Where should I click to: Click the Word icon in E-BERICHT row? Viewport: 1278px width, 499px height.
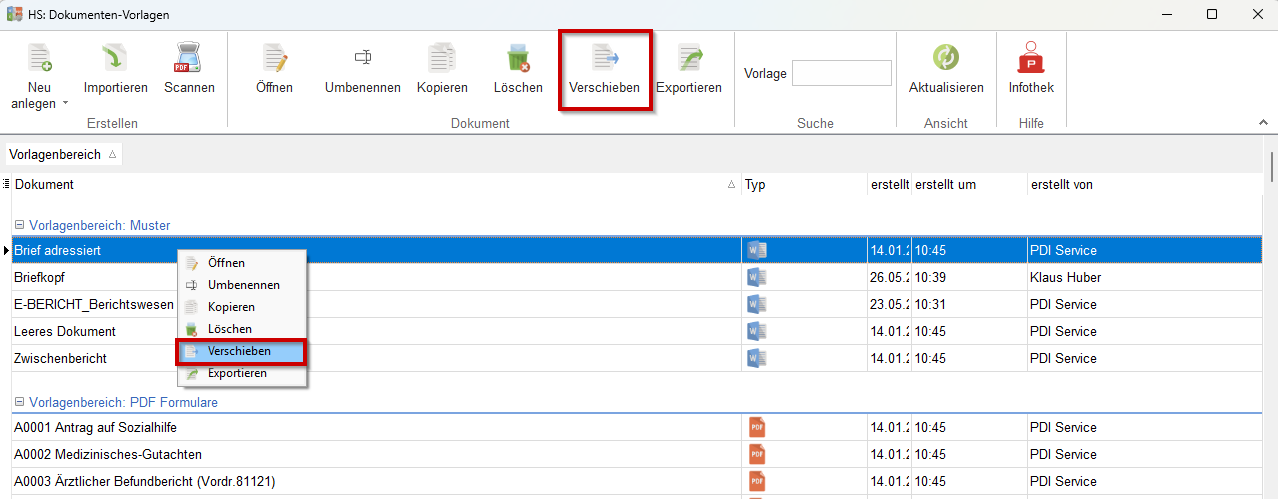coord(757,304)
